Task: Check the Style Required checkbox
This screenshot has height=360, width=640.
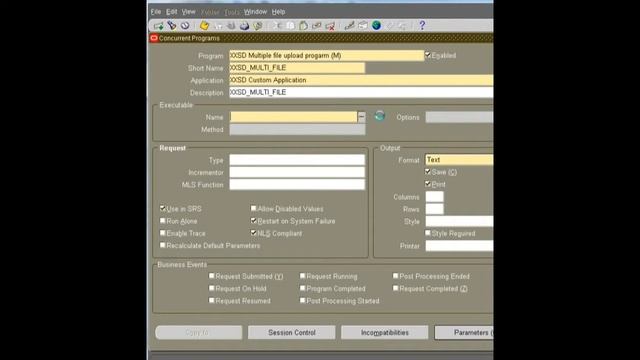Action: [x=428, y=233]
